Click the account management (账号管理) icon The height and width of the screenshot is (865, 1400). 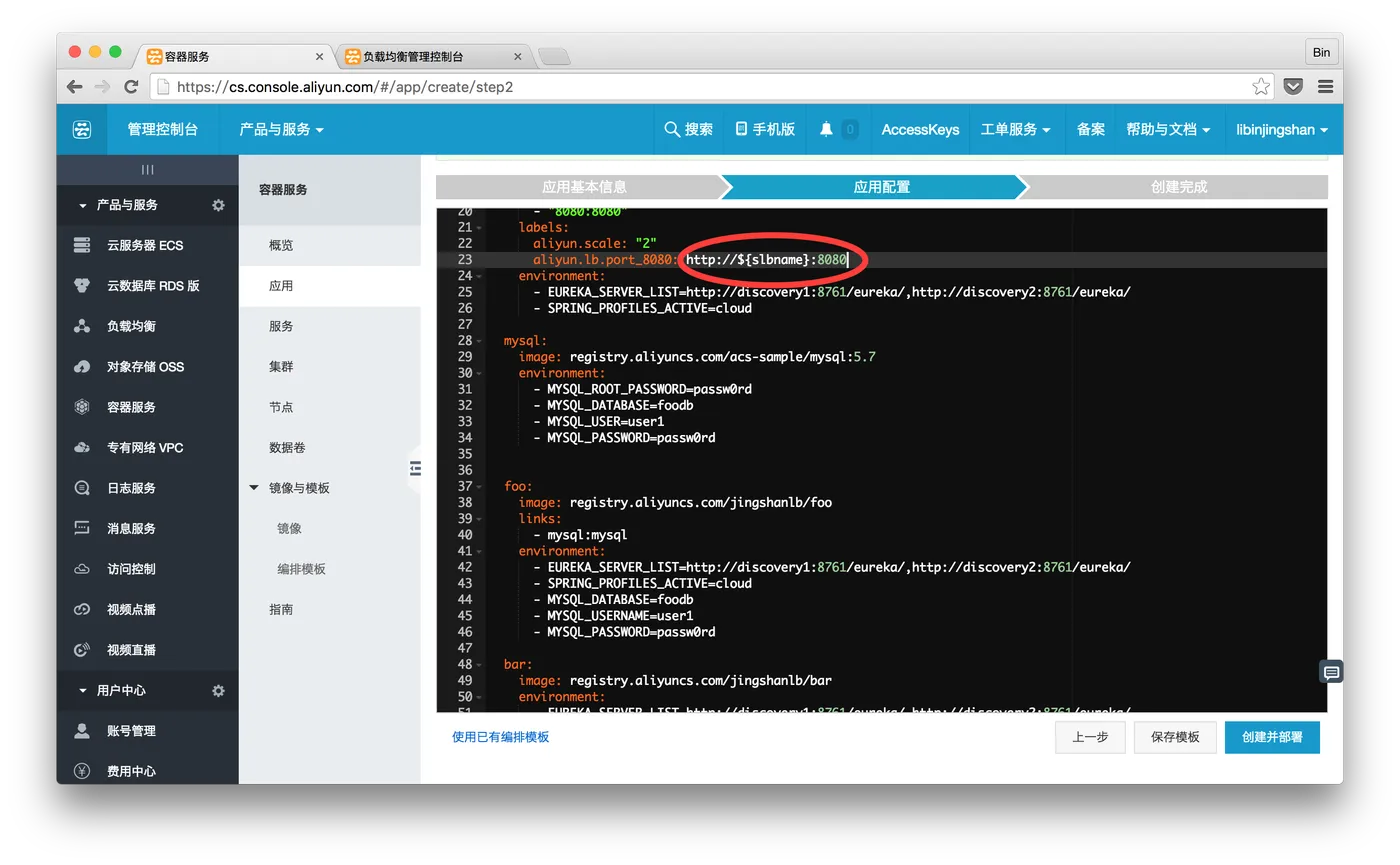82,731
